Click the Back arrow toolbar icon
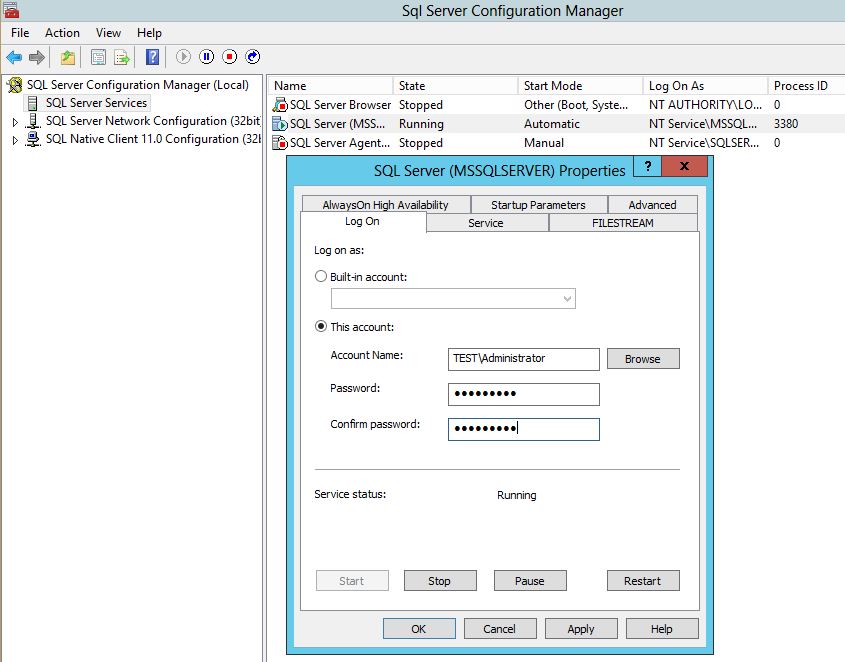The width and height of the screenshot is (845, 662). click(14, 57)
